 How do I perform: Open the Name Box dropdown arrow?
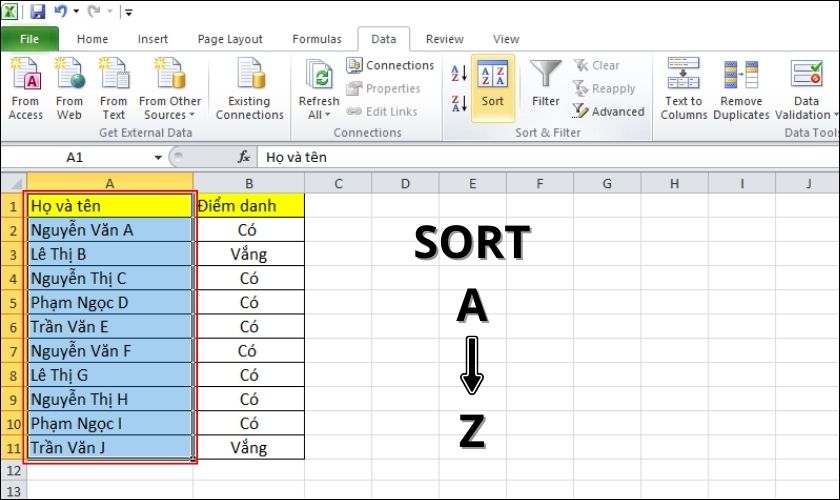click(x=158, y=158)
